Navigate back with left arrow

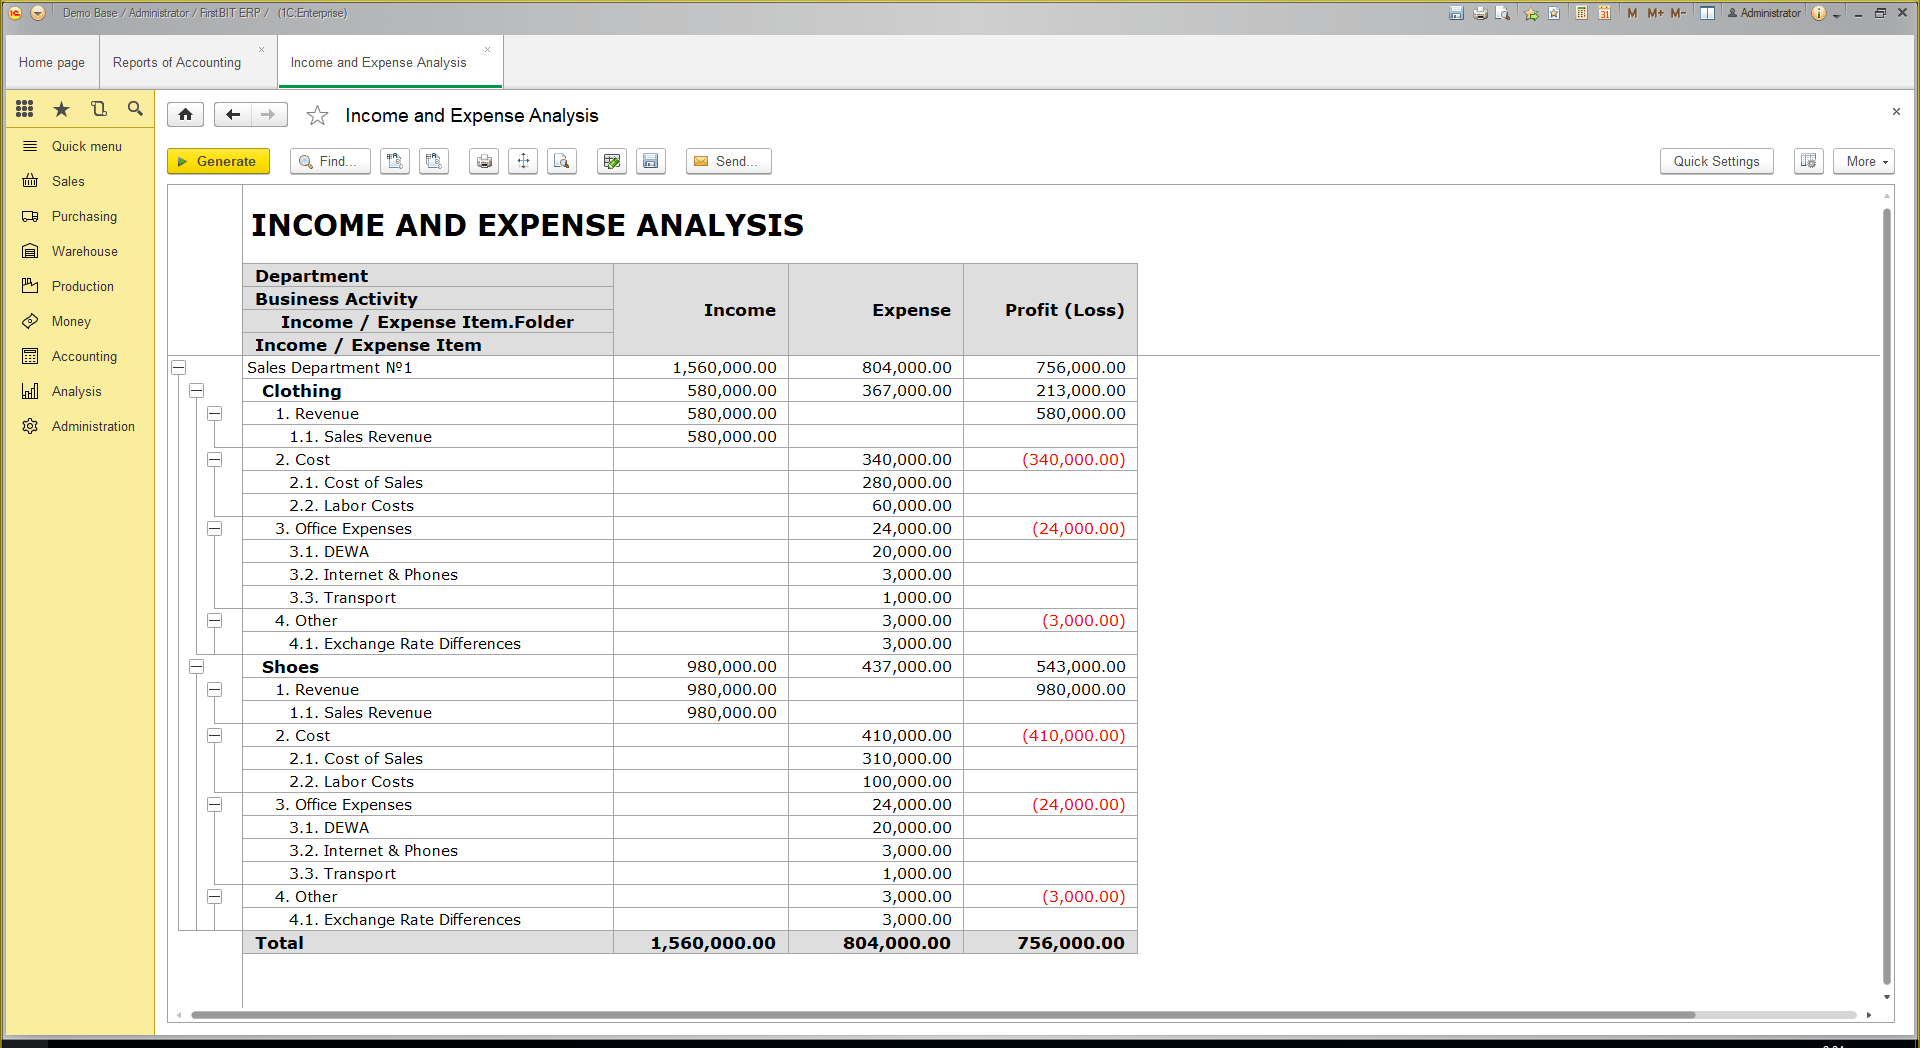[x=233, y=115]
